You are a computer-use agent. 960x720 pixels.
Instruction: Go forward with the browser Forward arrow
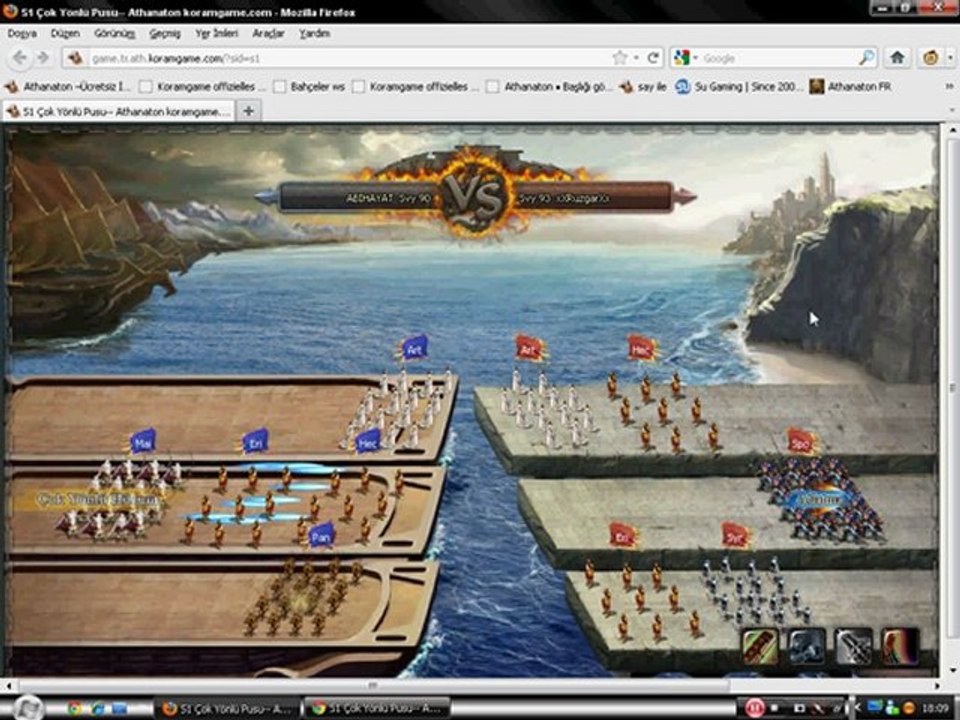click(x=43, y=58)
